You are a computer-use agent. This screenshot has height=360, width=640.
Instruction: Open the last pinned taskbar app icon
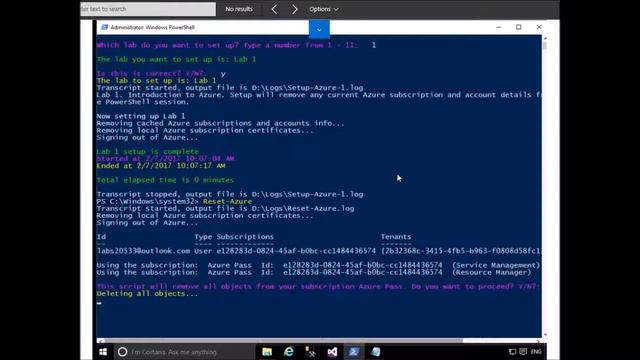click(376, 352)
